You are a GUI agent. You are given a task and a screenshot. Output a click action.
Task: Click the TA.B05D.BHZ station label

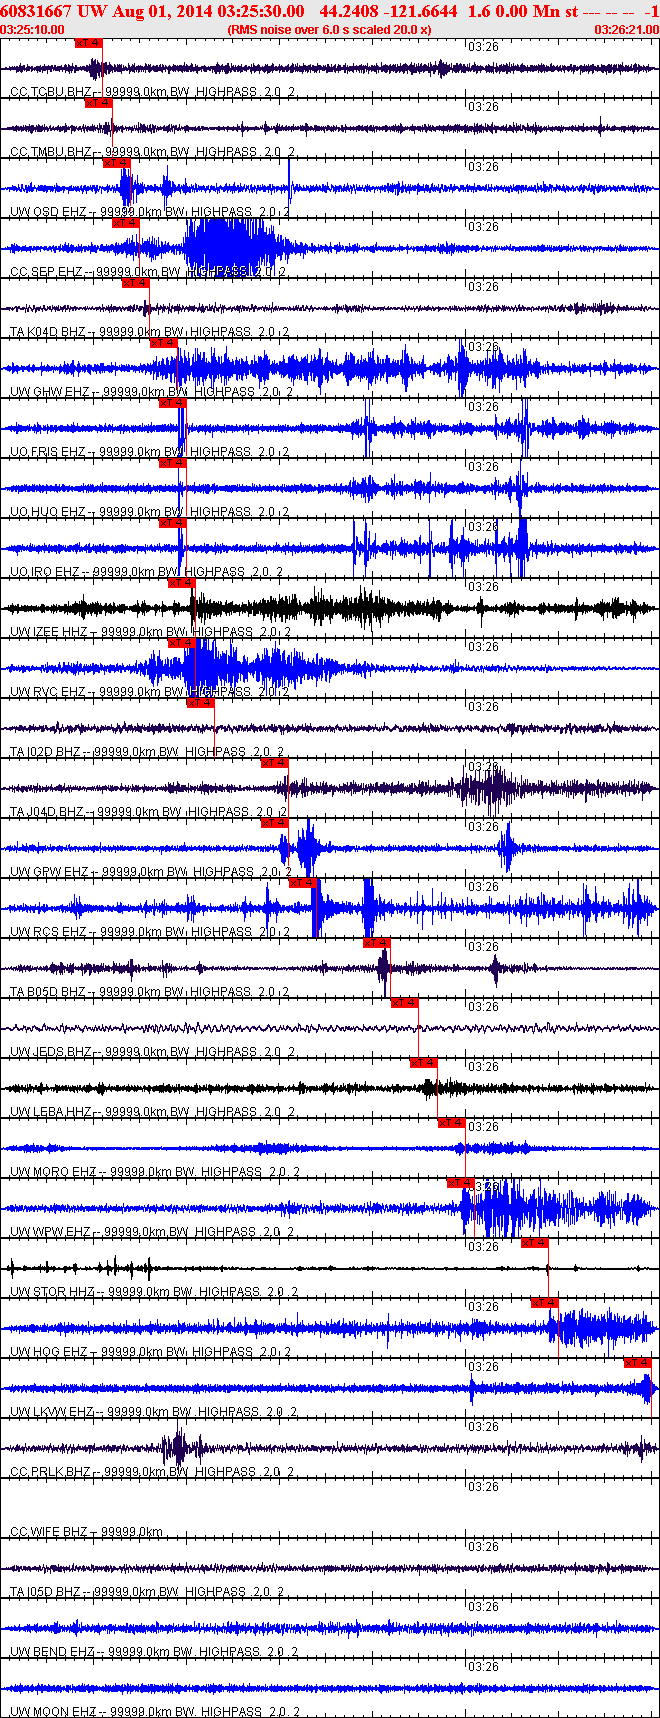pos(48,992)
